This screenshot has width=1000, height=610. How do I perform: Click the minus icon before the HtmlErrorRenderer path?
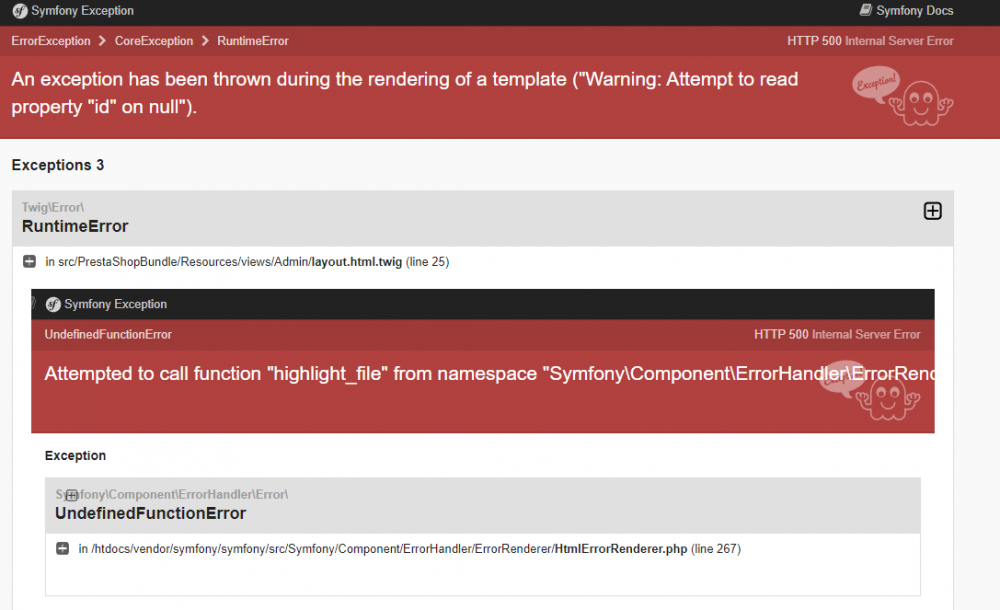61,549
